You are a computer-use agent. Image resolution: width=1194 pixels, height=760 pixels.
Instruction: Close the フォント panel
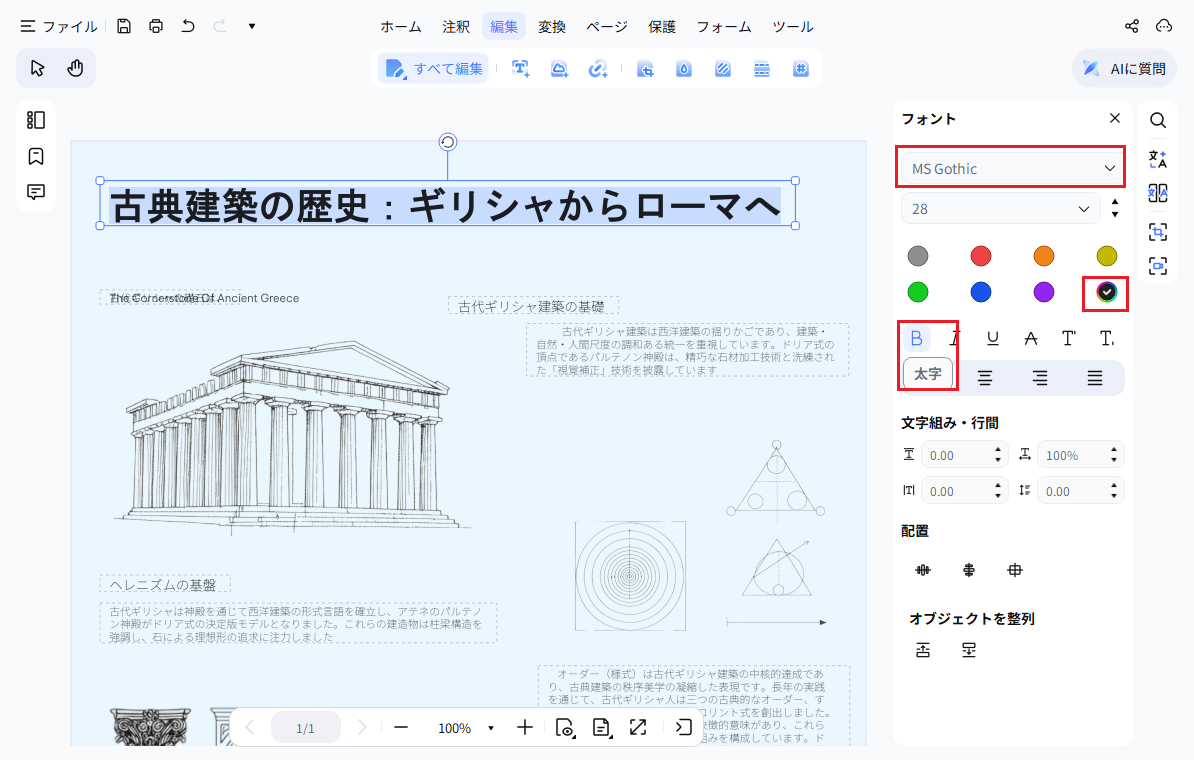tap(1115, 118)
